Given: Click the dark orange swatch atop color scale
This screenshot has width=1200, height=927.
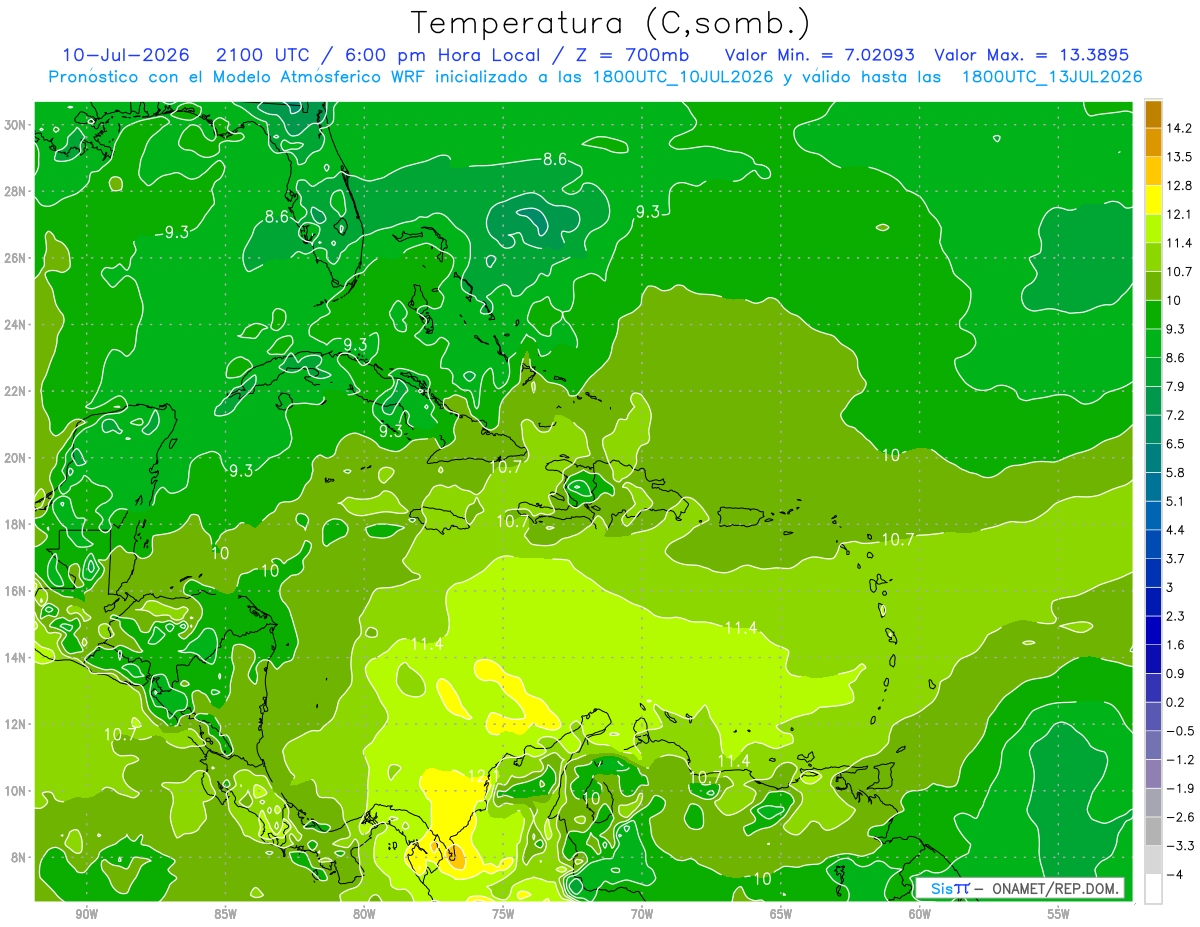Looking at the screenshot, I should [x=1153, y=114].
